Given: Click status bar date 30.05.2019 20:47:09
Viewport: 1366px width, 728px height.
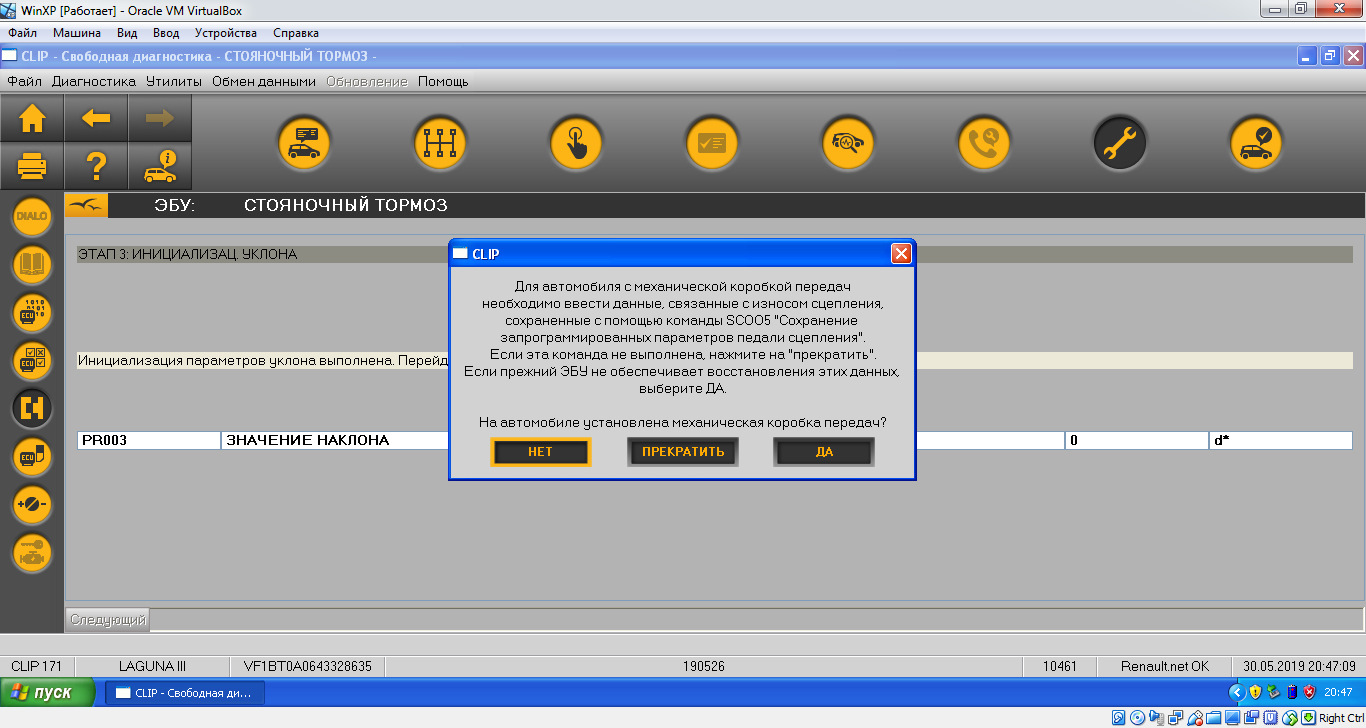Looking at the screenshot, I should (x=1300, y=666).
